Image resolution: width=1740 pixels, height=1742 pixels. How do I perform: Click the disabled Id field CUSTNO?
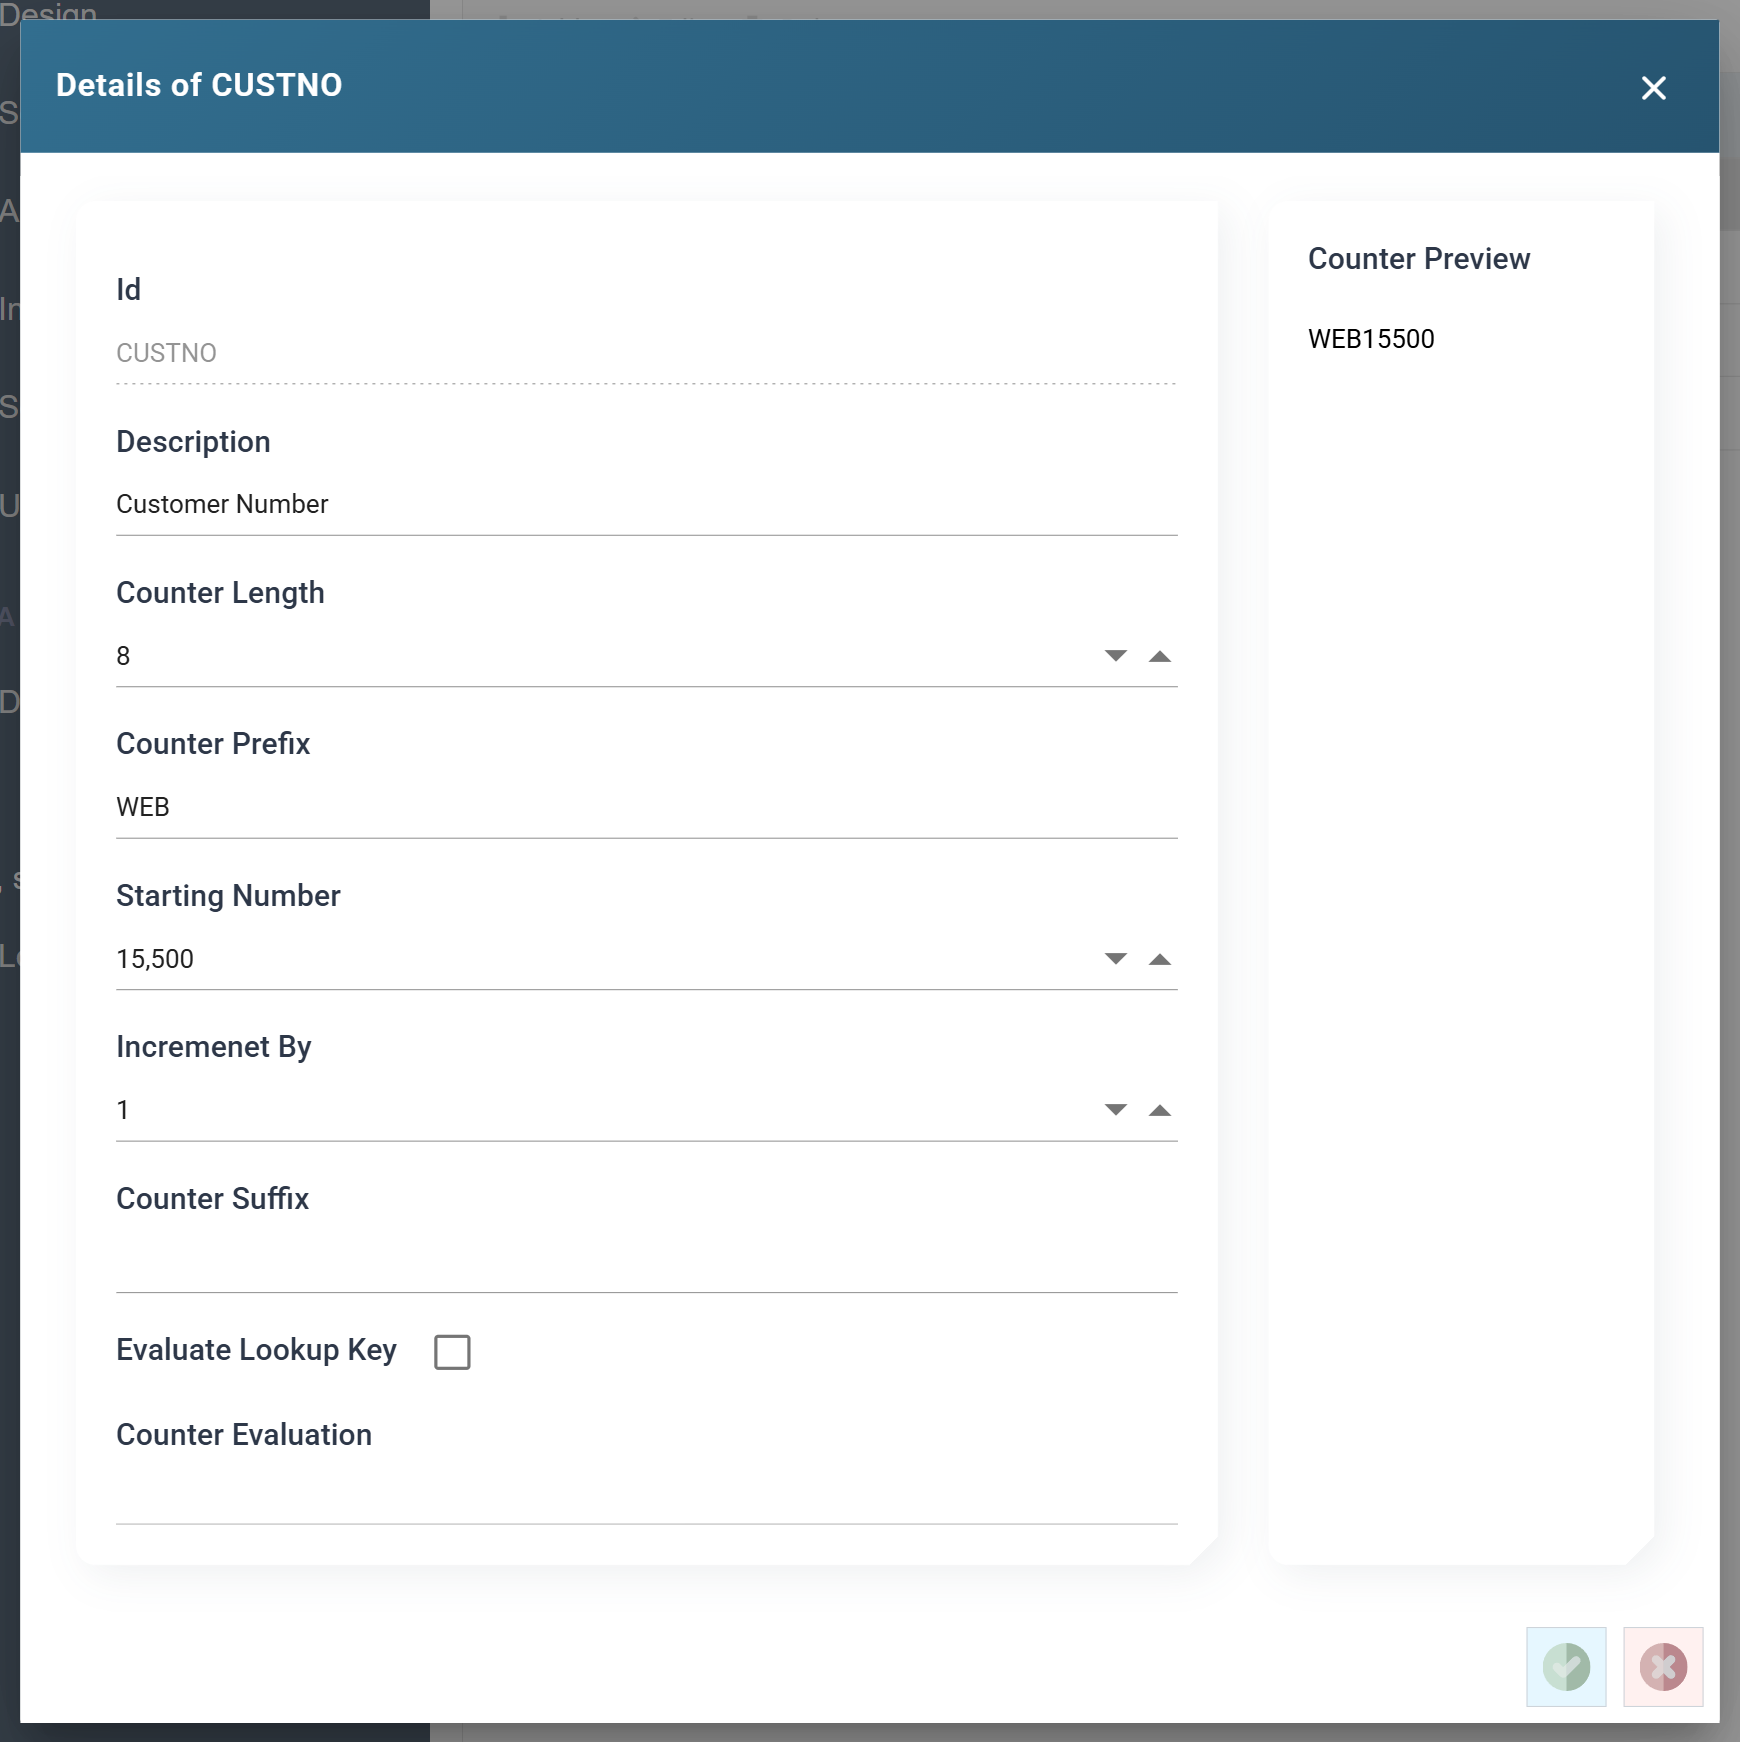pos(646,353)
